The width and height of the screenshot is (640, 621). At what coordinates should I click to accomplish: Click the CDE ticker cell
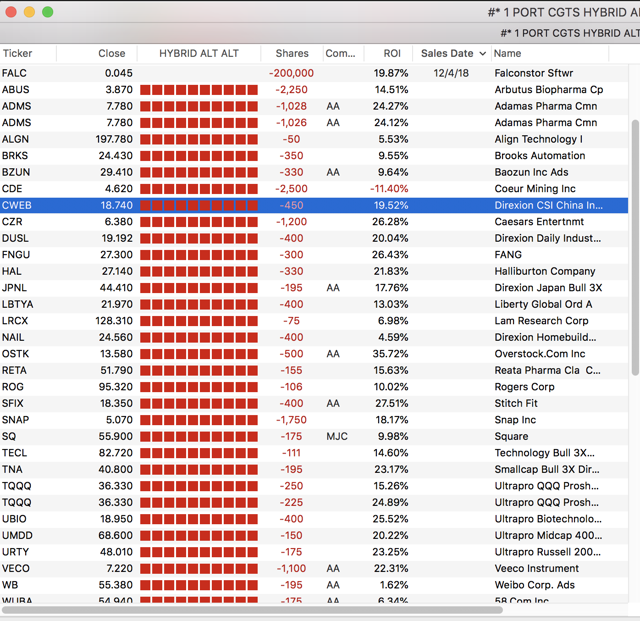click(x=12, y=189)
